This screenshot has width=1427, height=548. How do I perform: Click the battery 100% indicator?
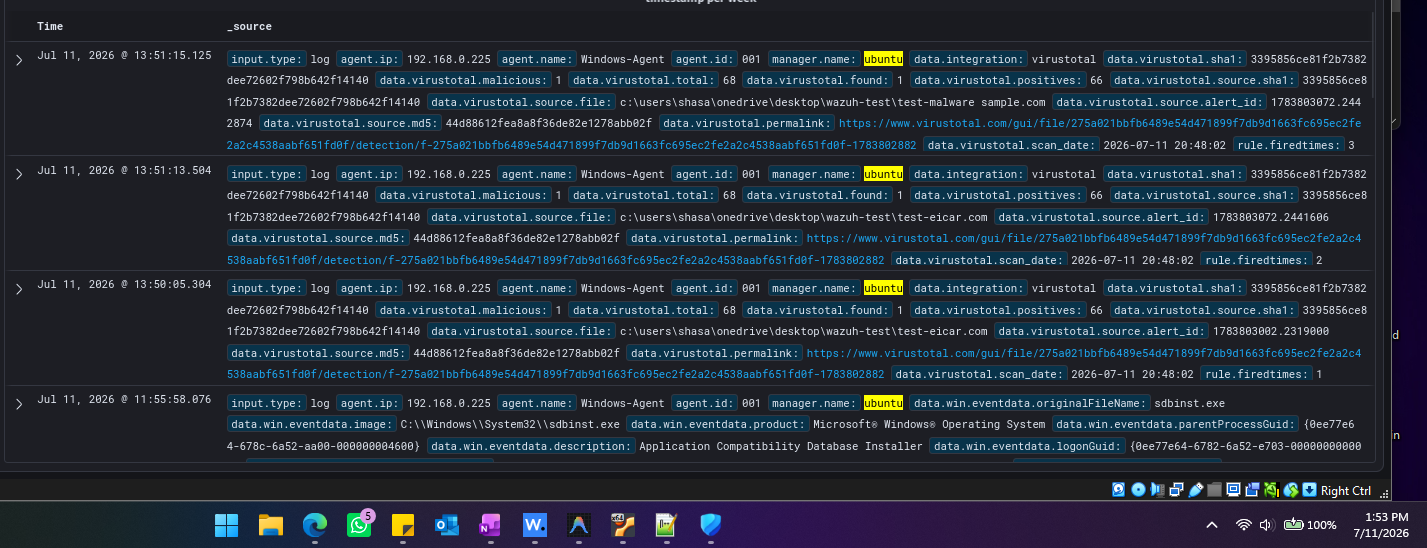click(1310, 525)
